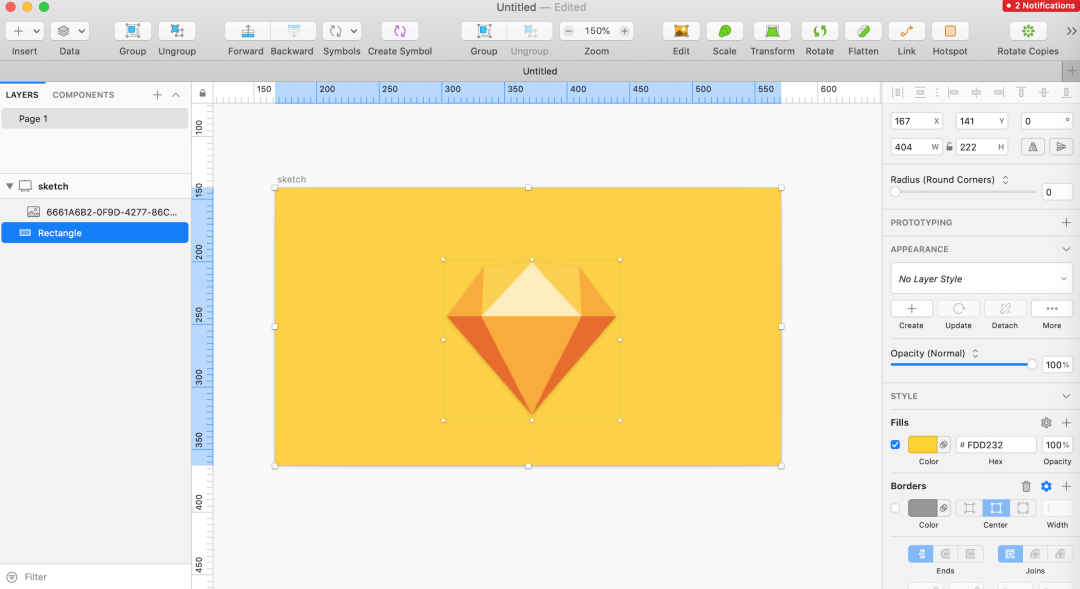Toggle the size proportions lock
The image size is (1080, 589).
coord(949,147)
